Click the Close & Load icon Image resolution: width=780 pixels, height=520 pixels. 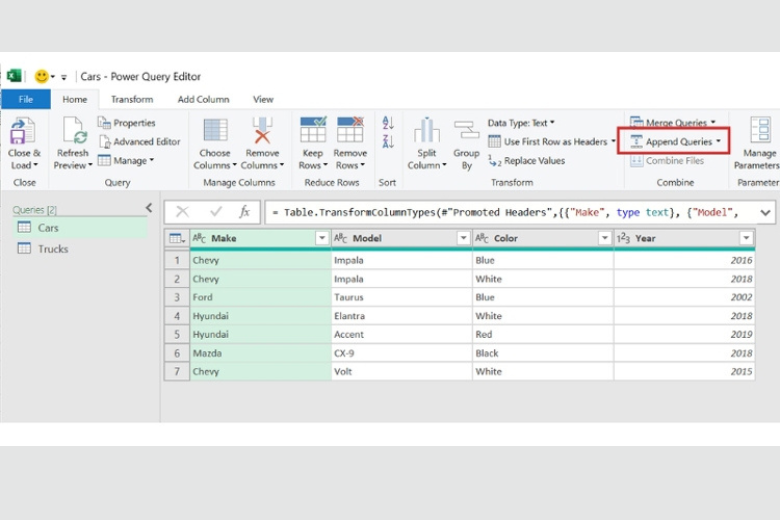pos(24,131)
